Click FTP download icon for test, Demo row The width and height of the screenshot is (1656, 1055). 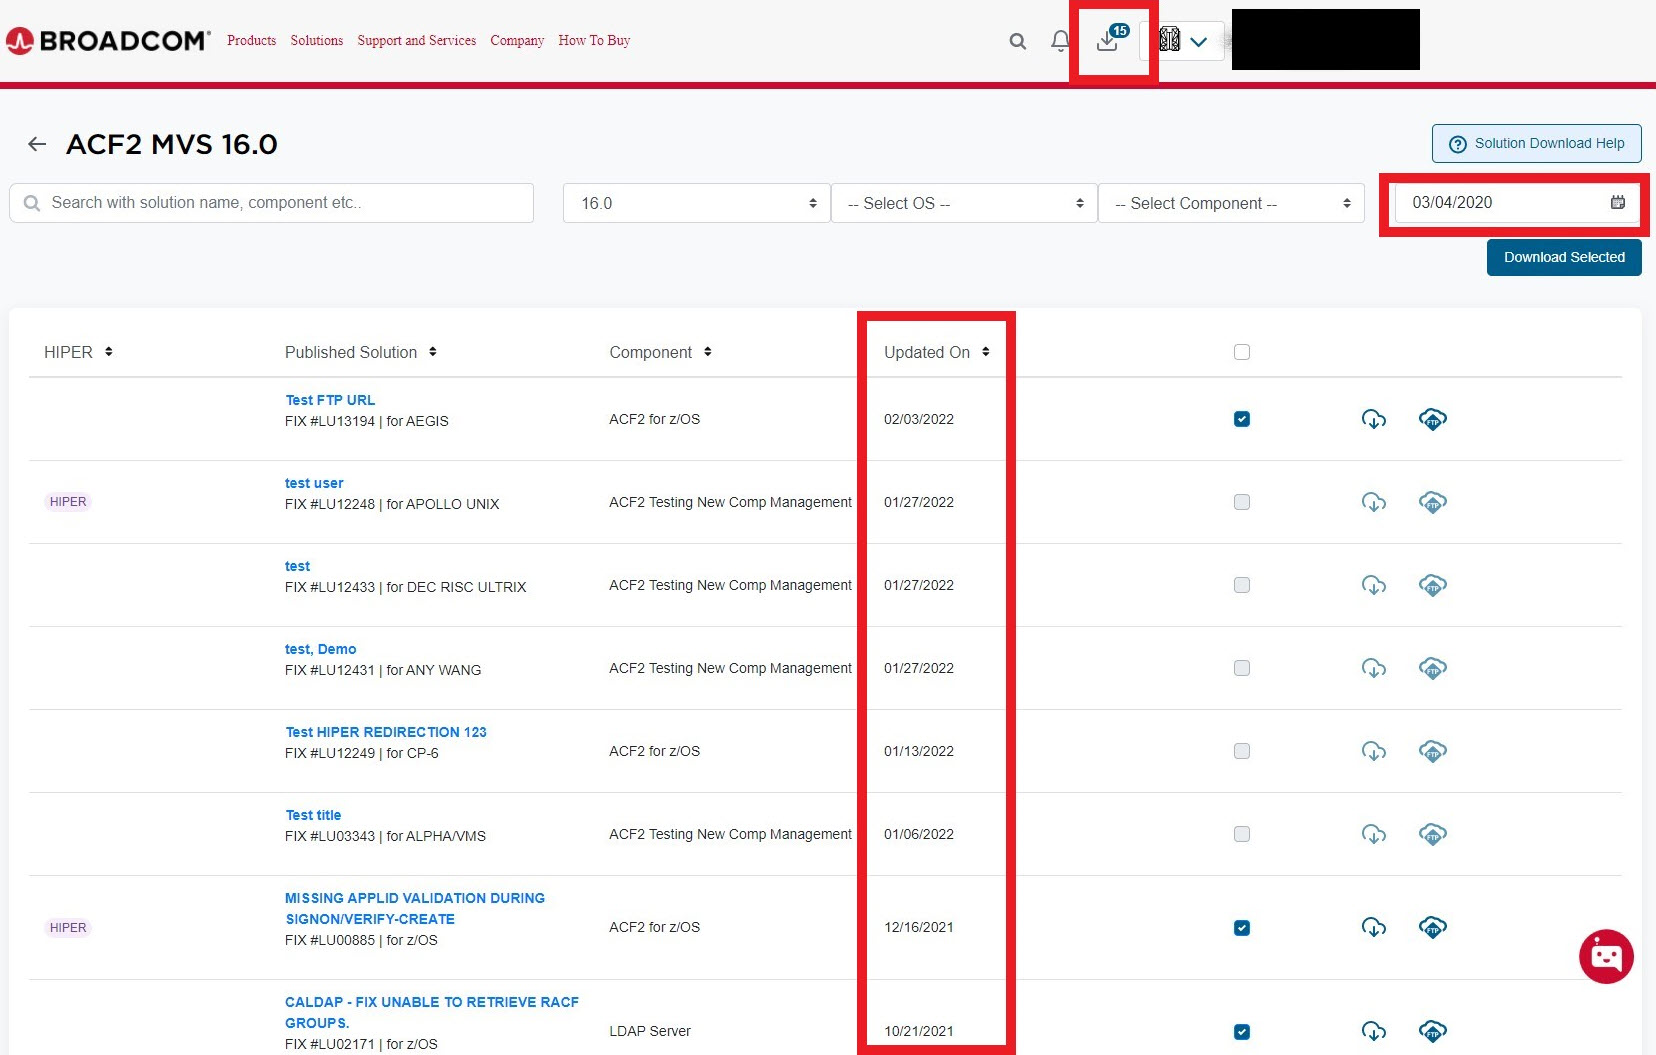point(1433,668)
